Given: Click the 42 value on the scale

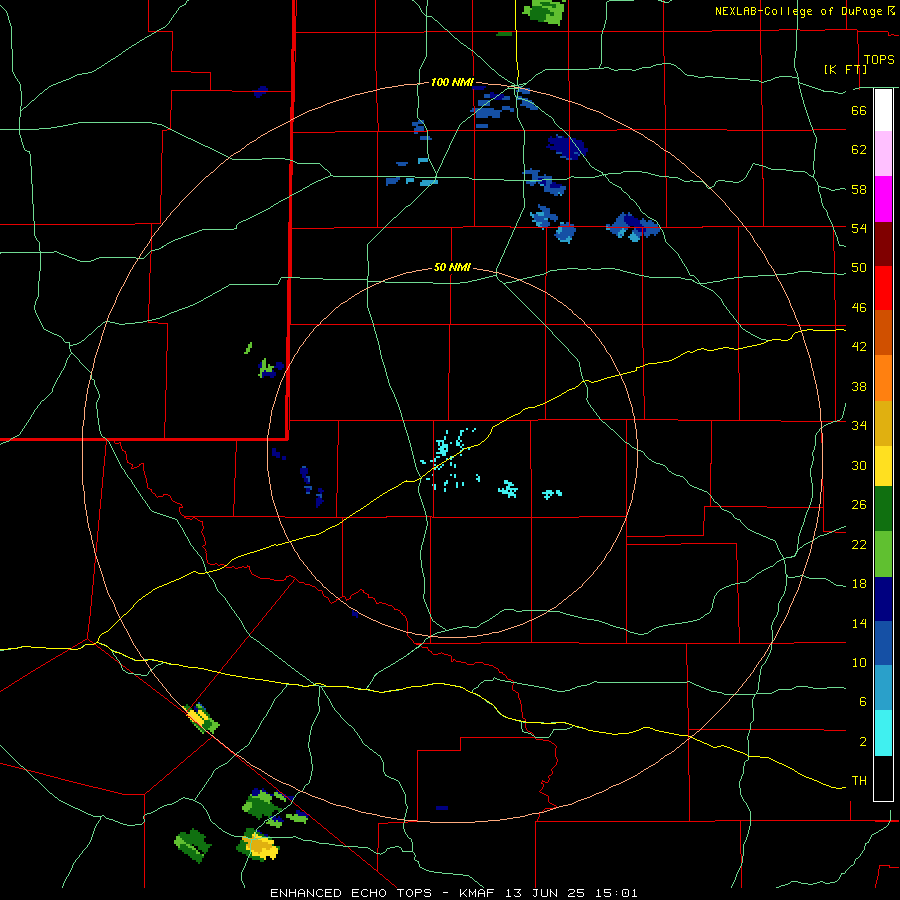Looking at the screenshot, I should click(859, 347).
